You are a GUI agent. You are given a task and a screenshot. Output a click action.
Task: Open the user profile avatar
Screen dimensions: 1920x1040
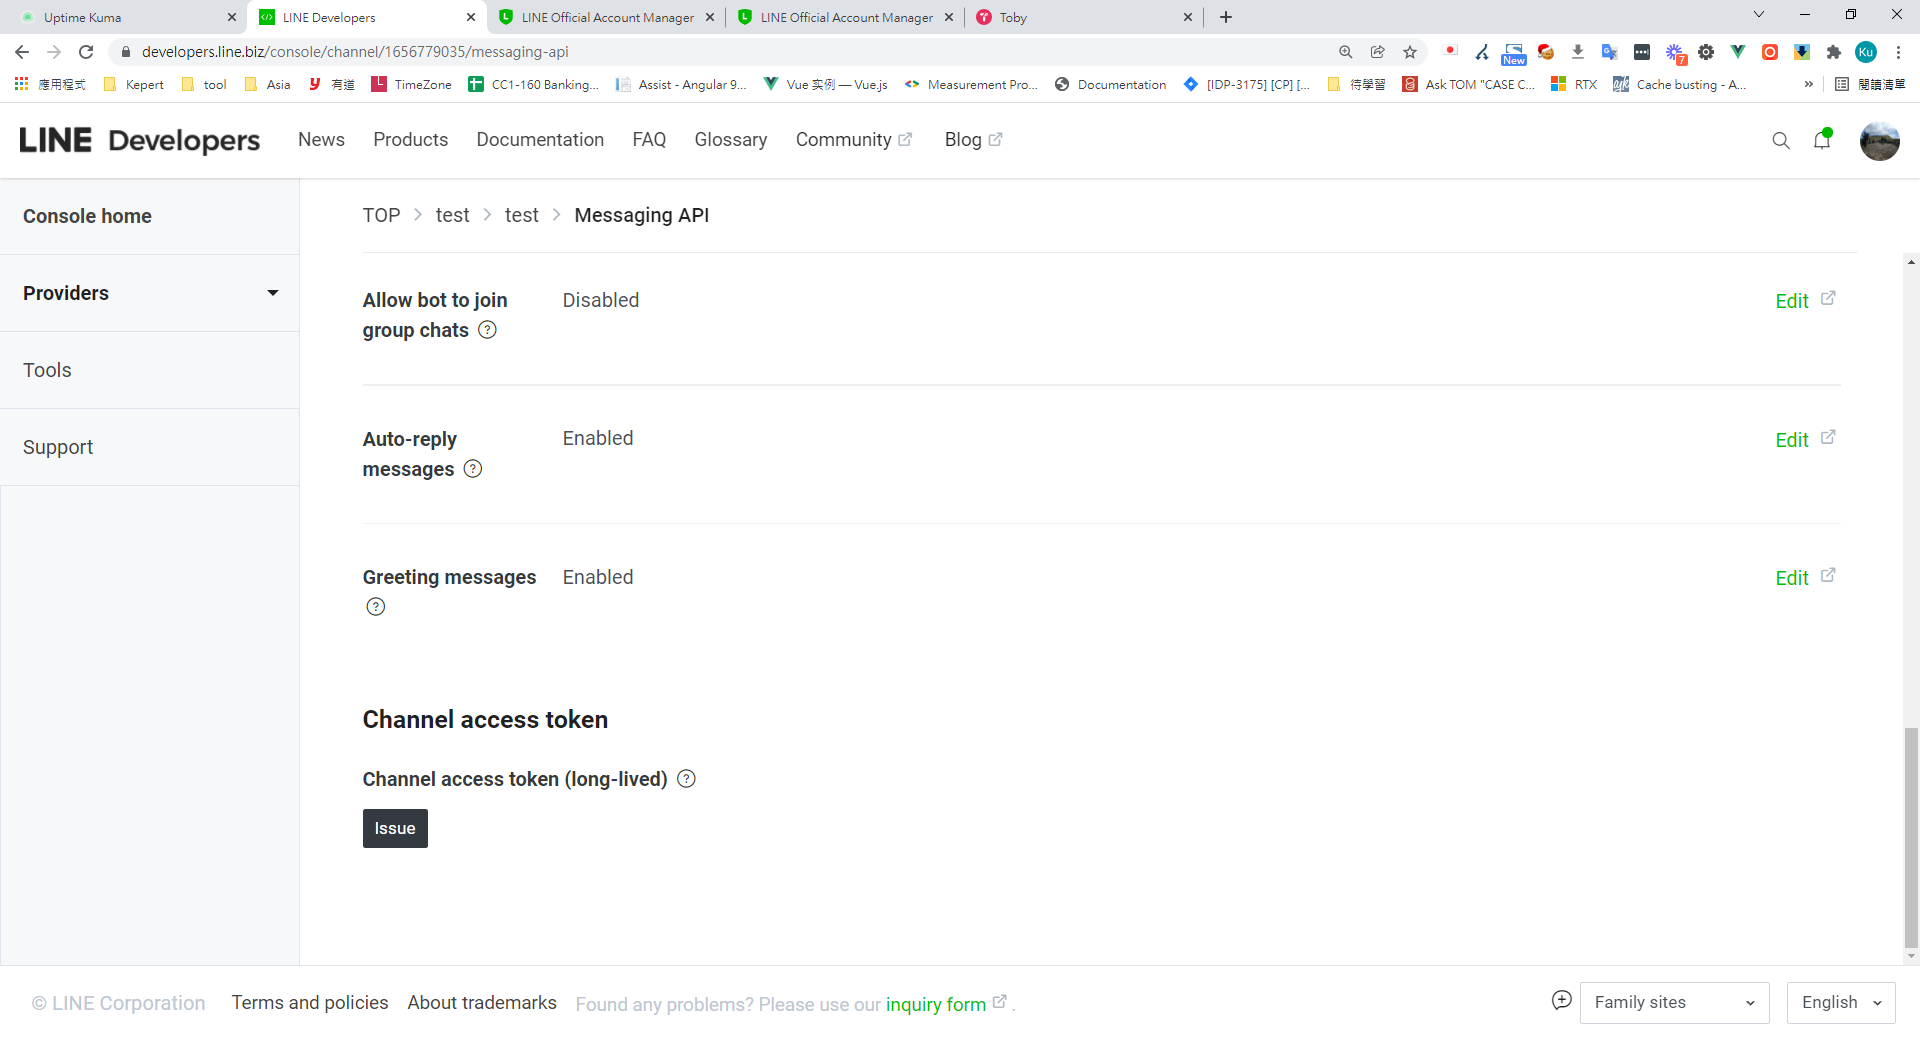click(1879, 141)
